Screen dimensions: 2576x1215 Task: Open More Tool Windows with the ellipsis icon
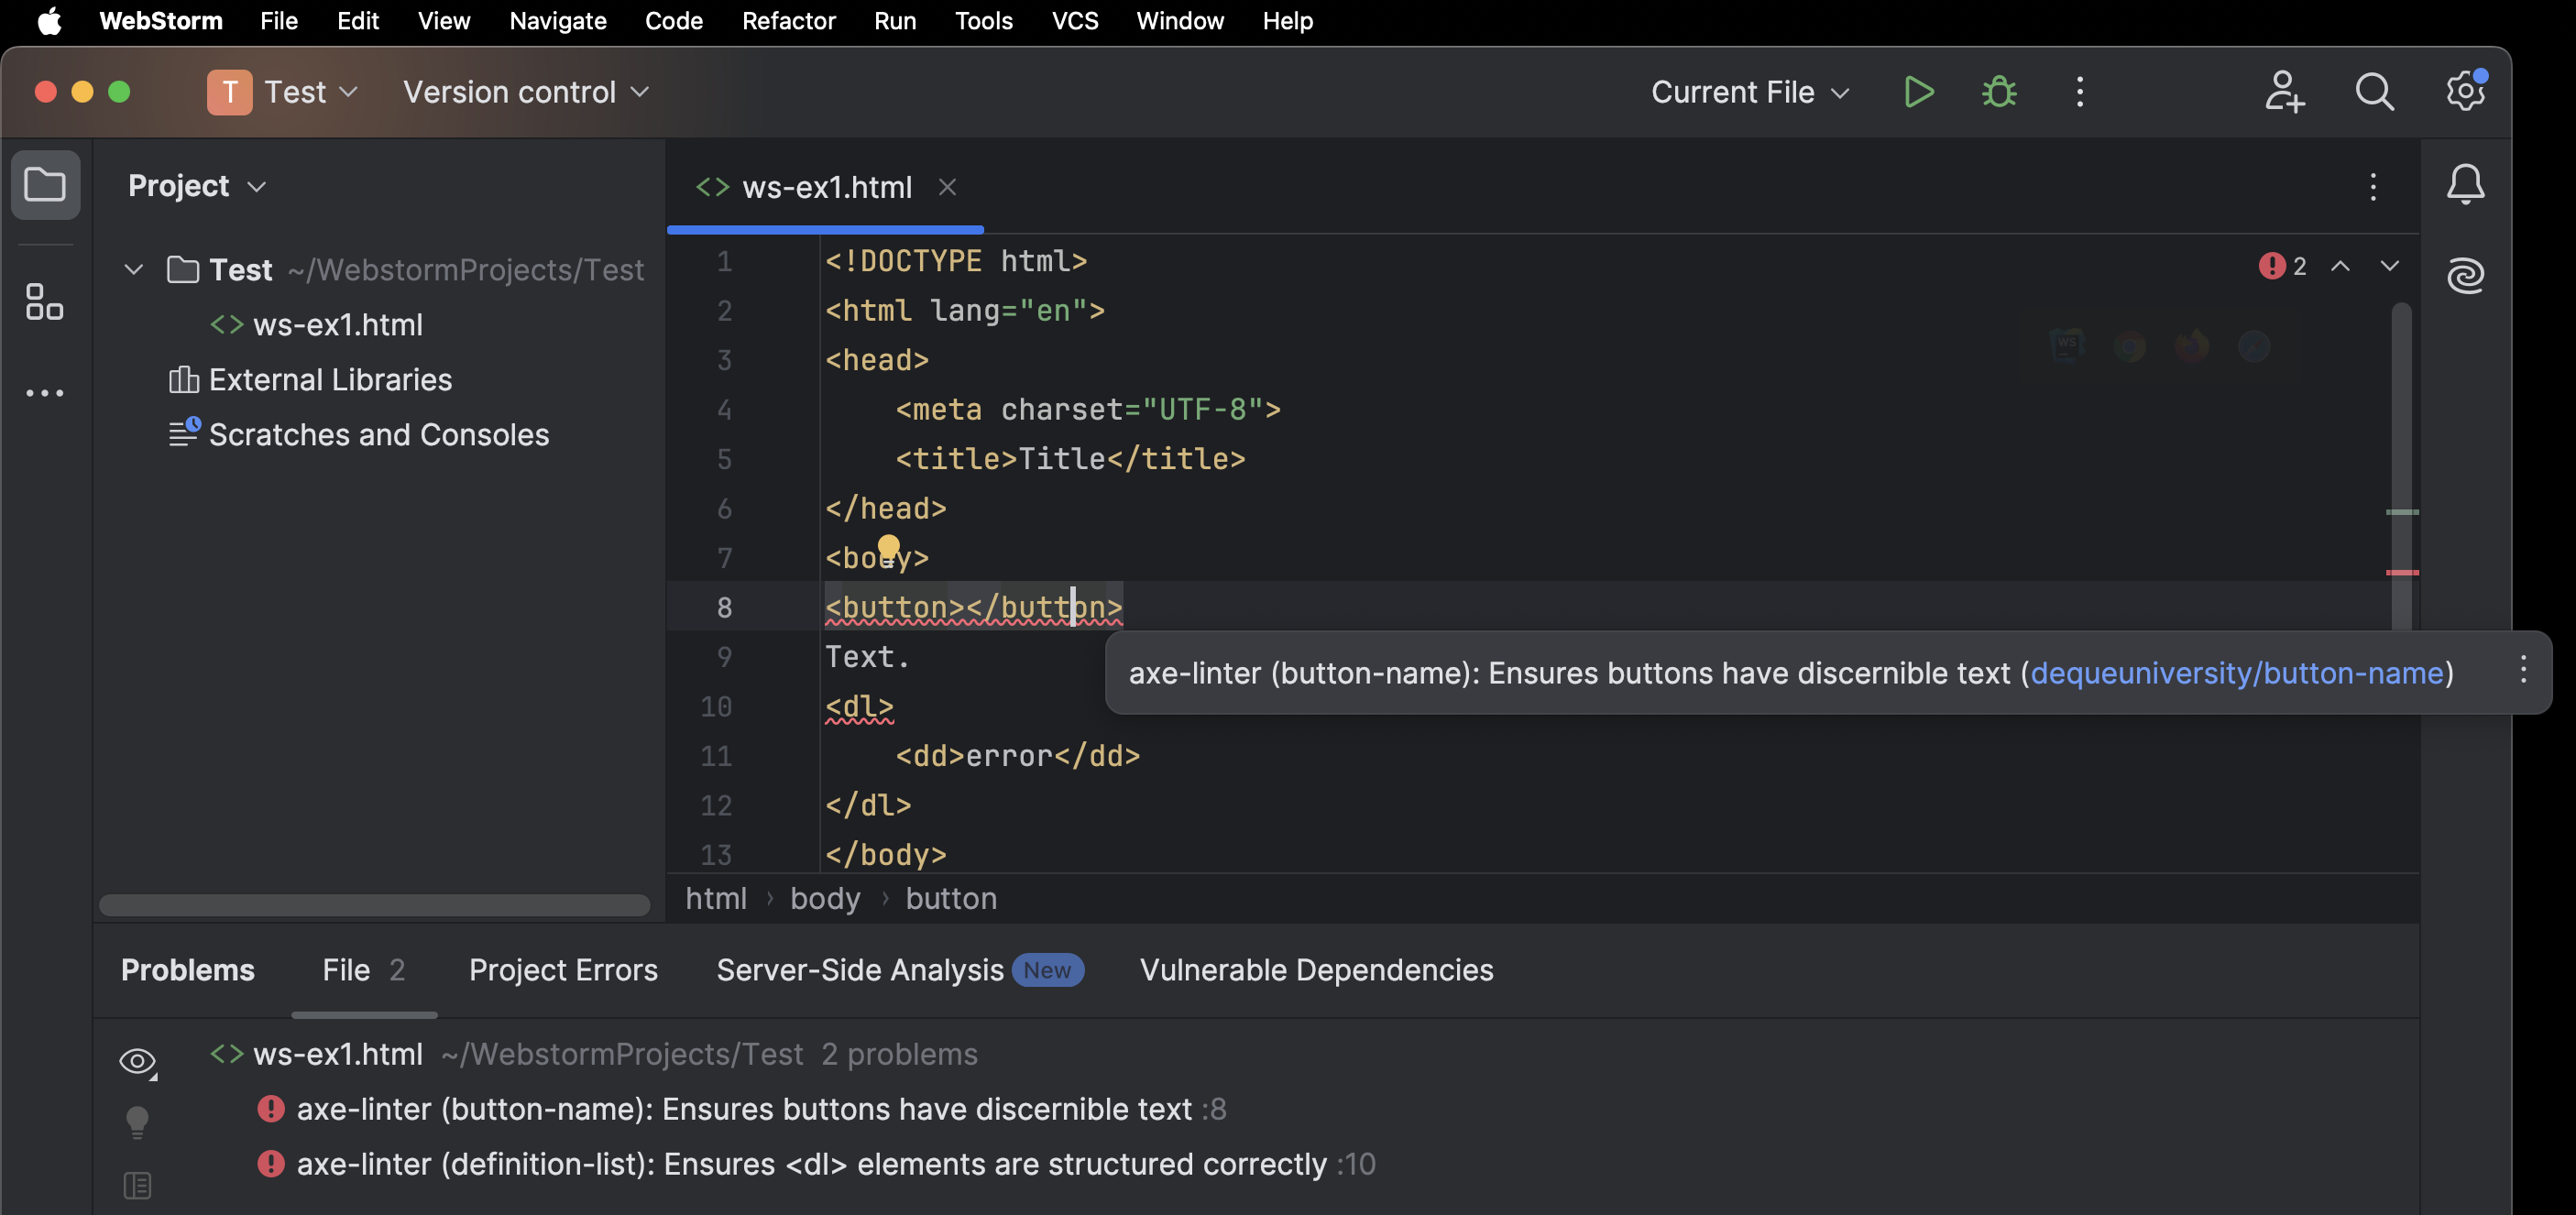click(x=44, y=392)
